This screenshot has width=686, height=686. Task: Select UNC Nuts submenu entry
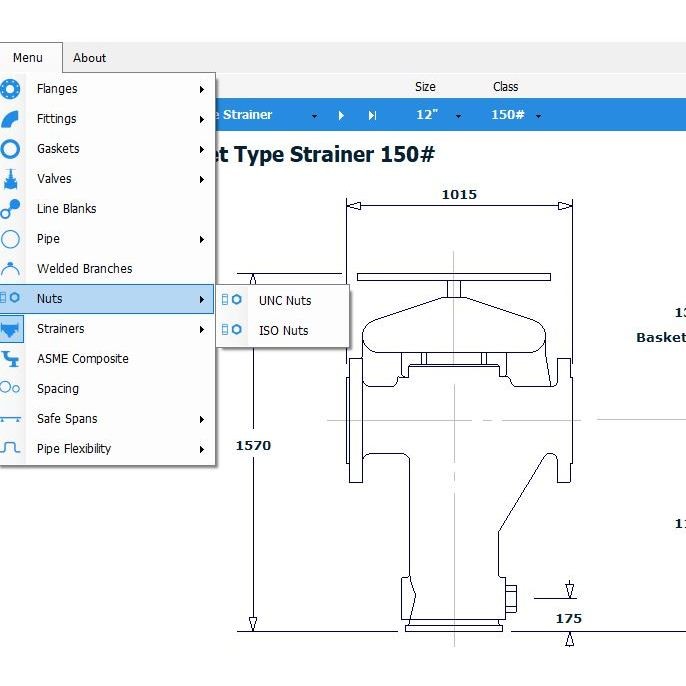(283, 301)
